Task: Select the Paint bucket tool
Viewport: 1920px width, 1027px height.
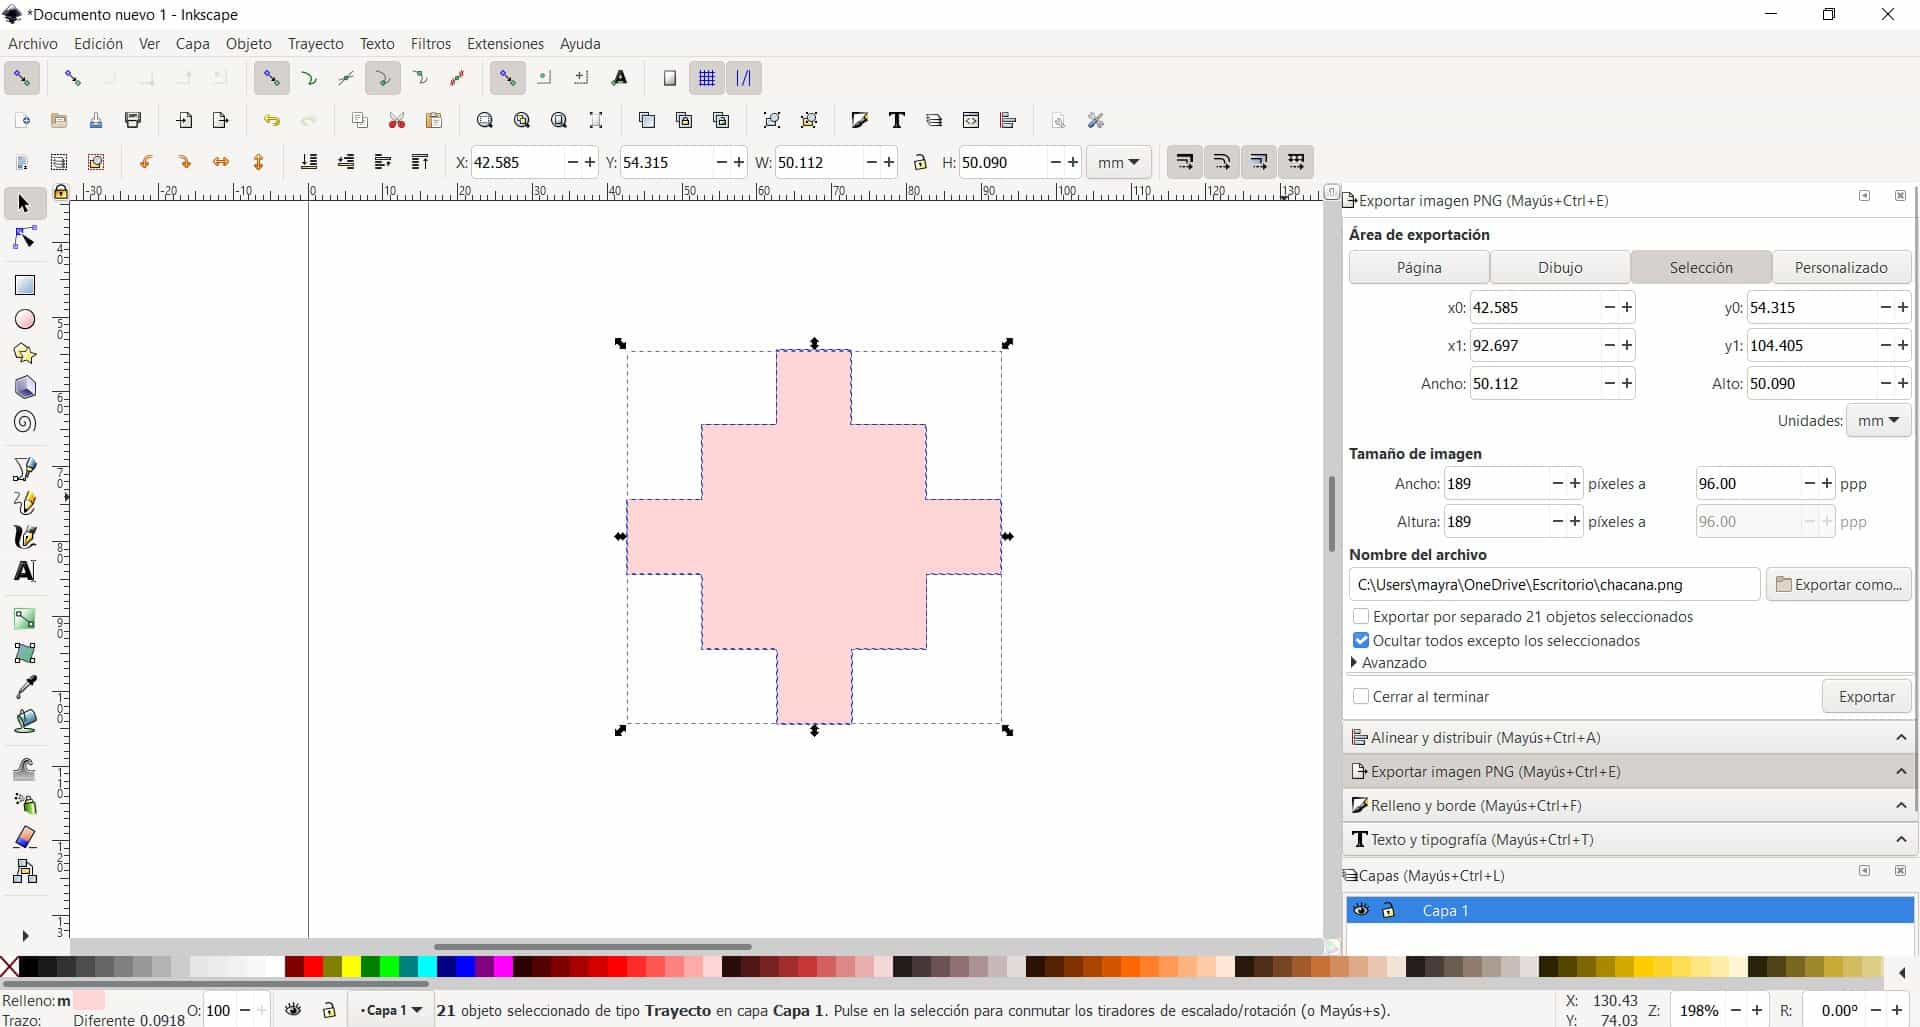Action: click(x=24, y=720)
